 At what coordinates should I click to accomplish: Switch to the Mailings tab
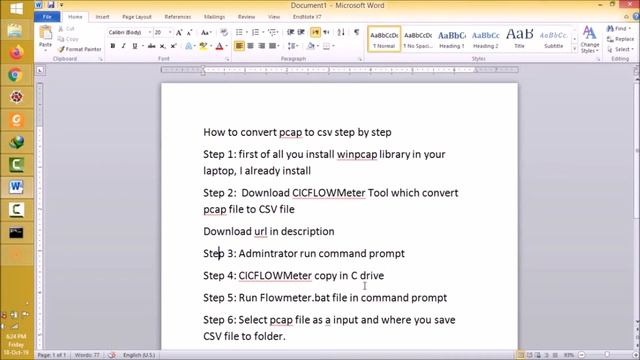[214, 17]
